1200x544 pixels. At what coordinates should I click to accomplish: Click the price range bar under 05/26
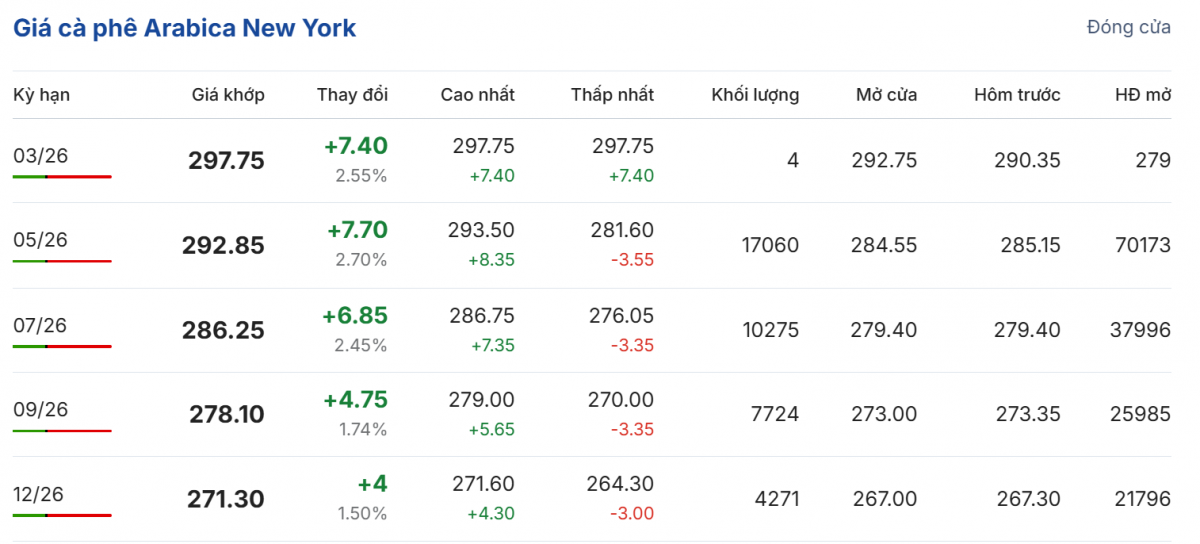(62, 261)
